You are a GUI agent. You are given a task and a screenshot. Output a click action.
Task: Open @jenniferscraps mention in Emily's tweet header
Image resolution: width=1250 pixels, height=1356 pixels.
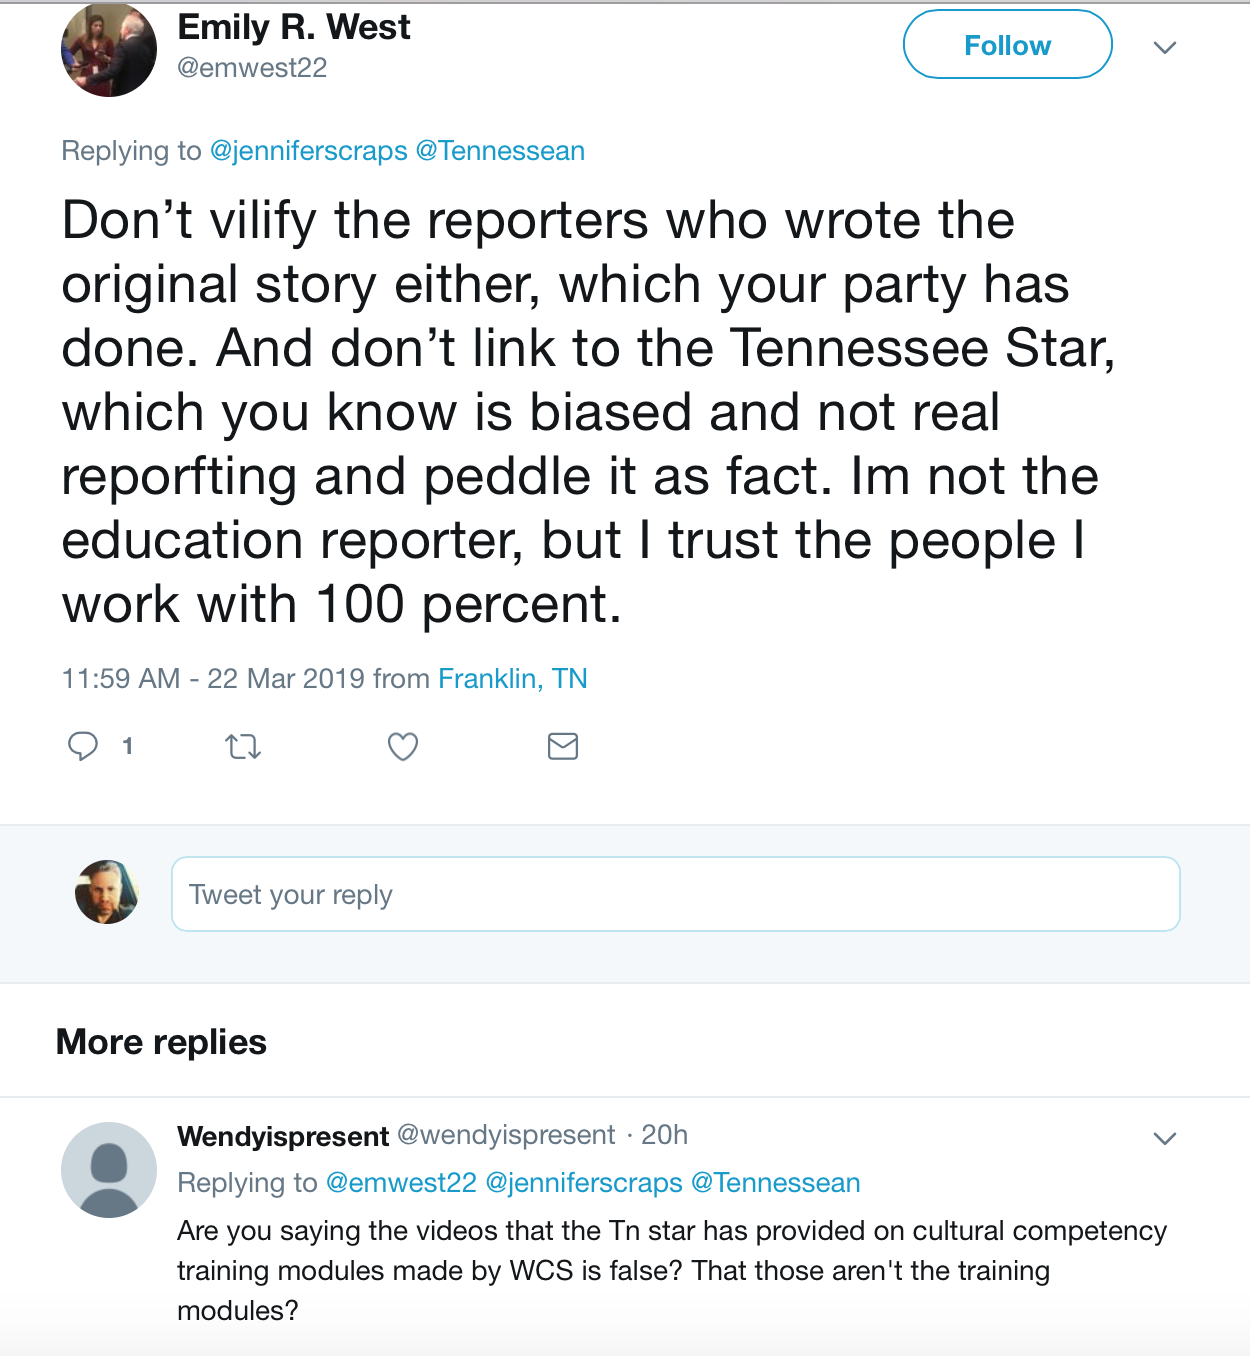pos(308,151)
